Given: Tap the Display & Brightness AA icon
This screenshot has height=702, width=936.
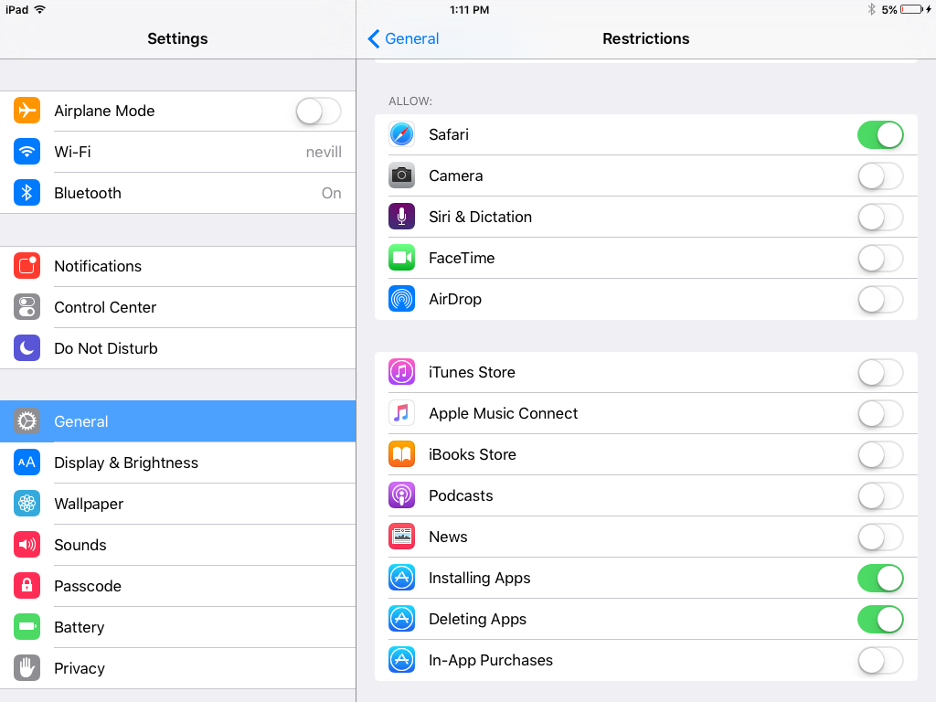Looking at the screenshot, I should [x=27, y=463].
